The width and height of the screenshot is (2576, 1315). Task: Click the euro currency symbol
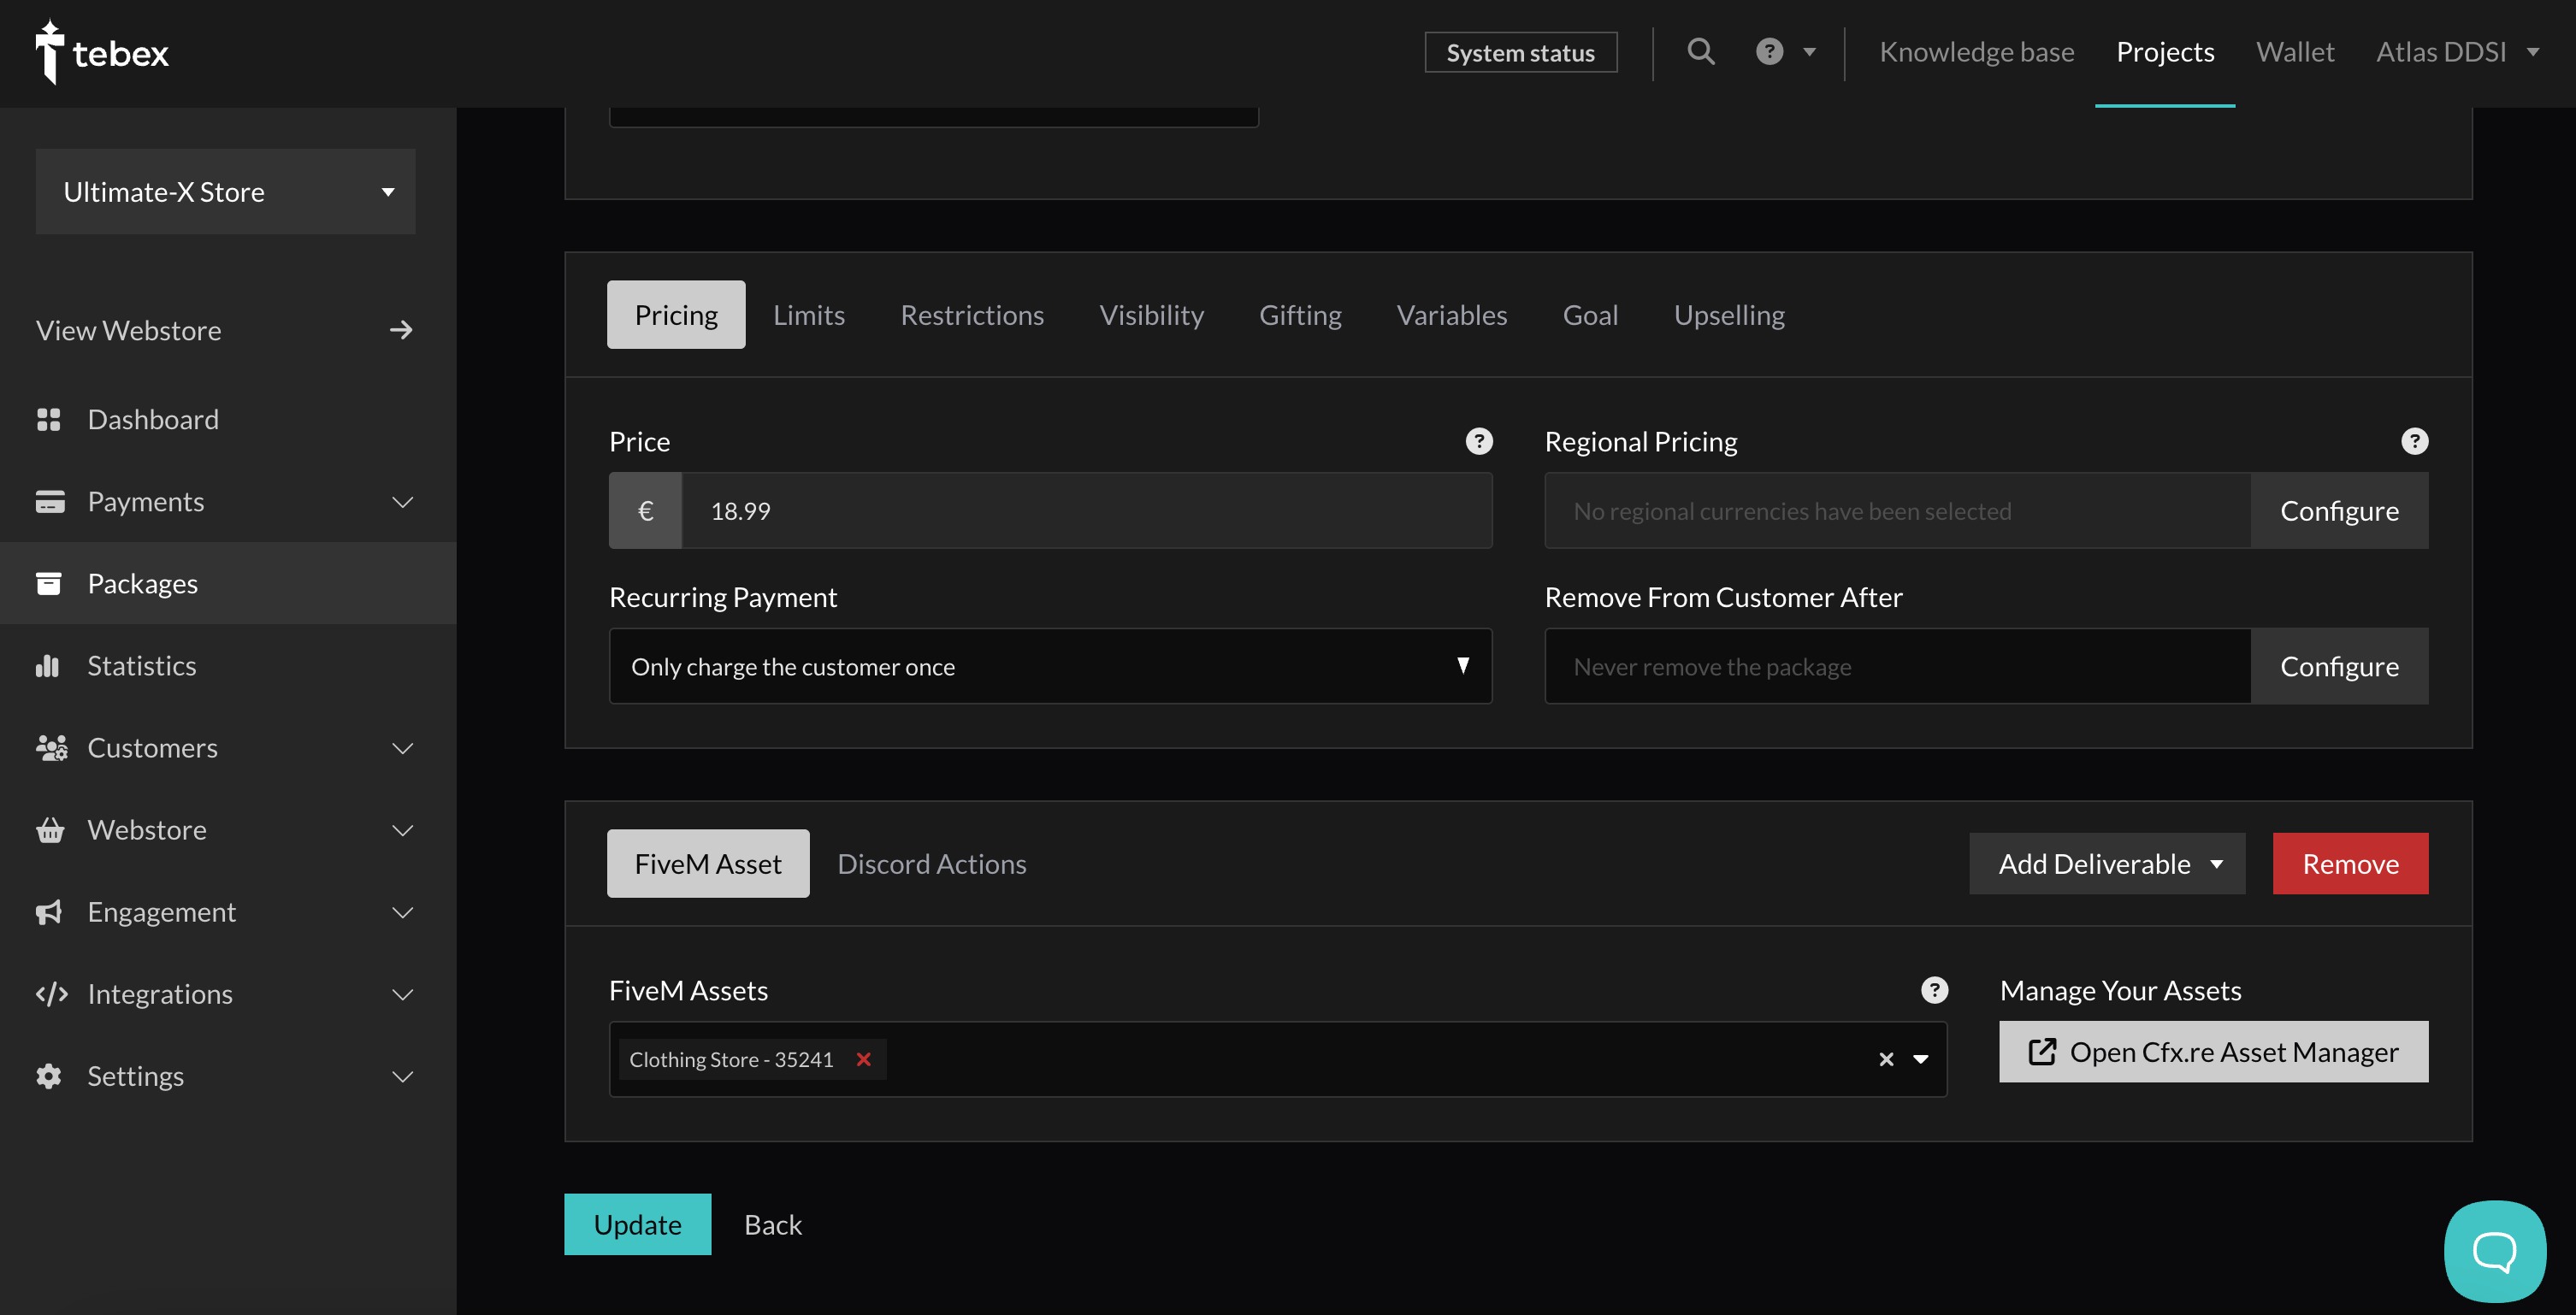tap(646, 510)
